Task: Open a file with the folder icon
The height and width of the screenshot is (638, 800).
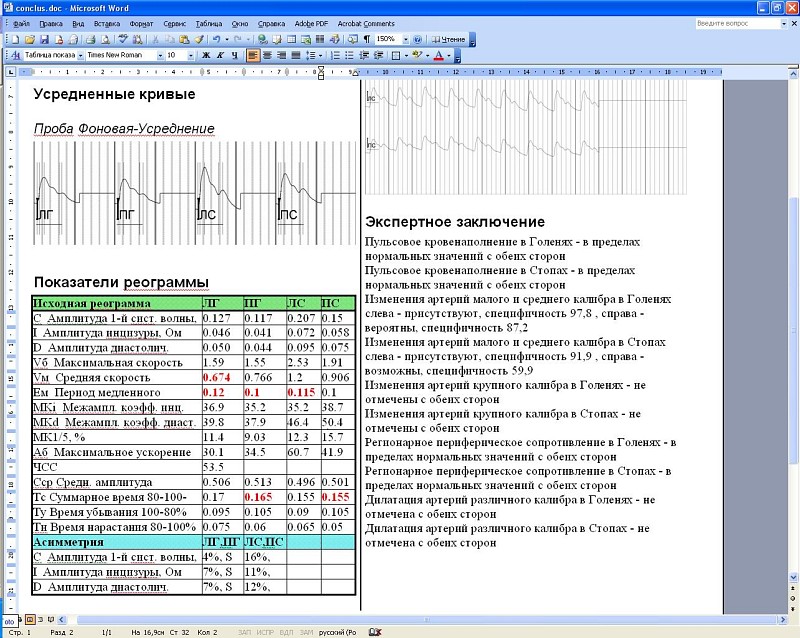Action: 30,39
